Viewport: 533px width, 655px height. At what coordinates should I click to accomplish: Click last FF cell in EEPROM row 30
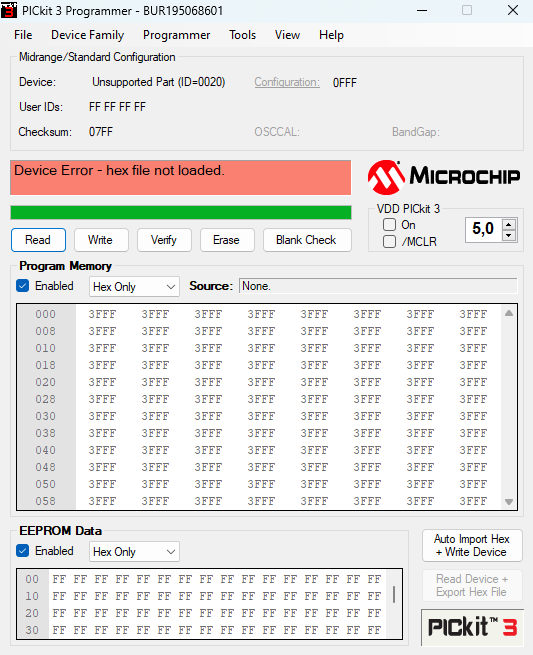374,630
